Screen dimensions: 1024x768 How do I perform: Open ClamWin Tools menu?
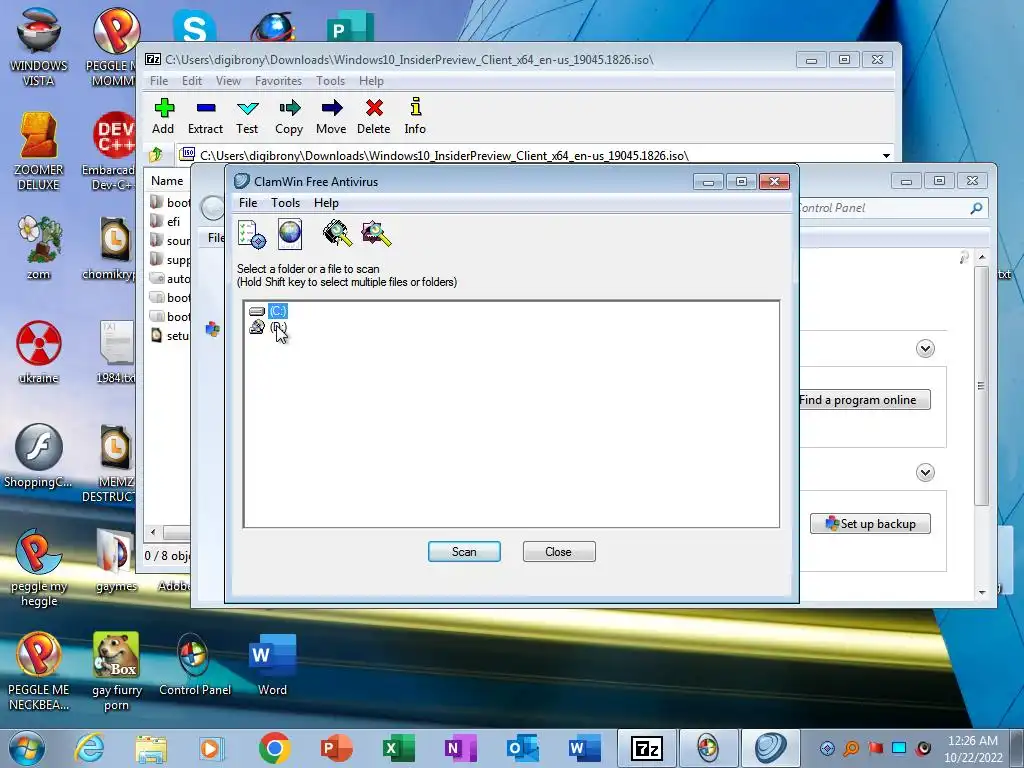point(285,203)
